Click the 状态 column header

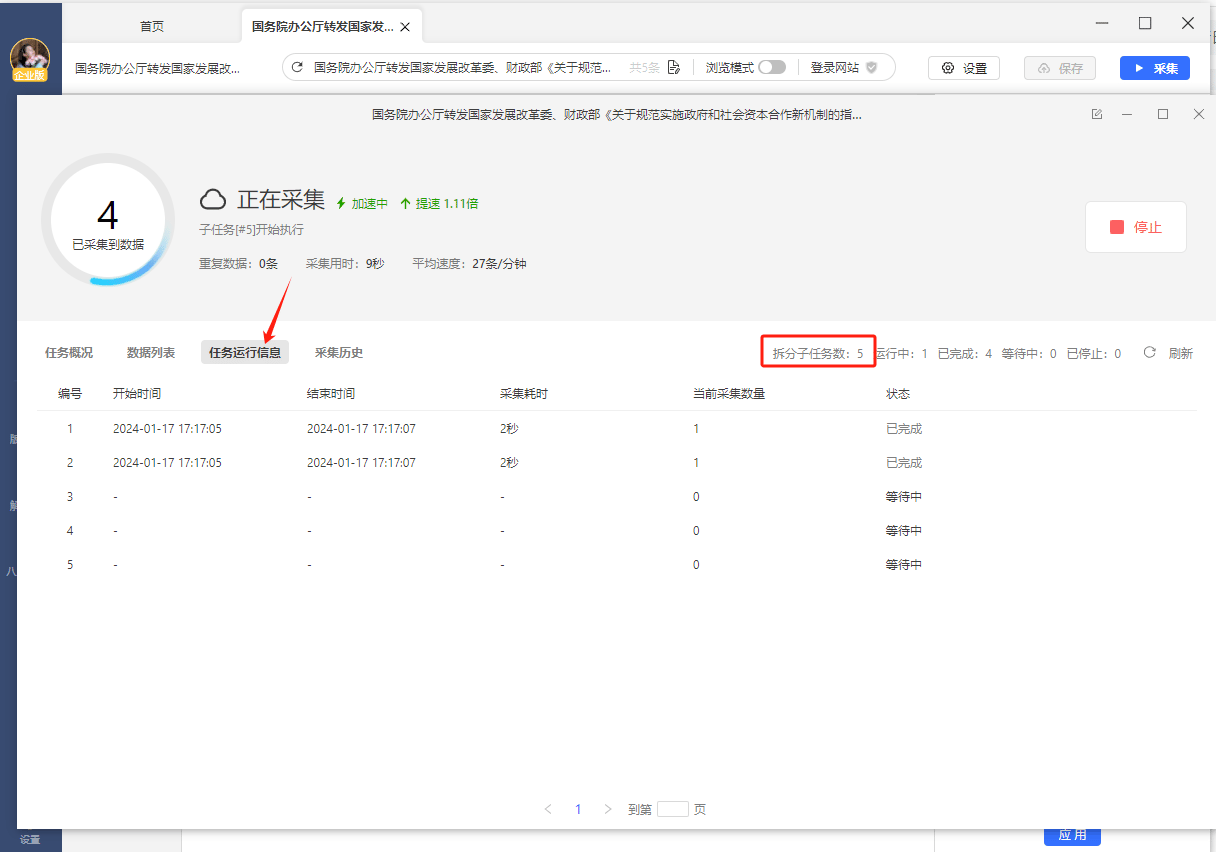(898, 394)
